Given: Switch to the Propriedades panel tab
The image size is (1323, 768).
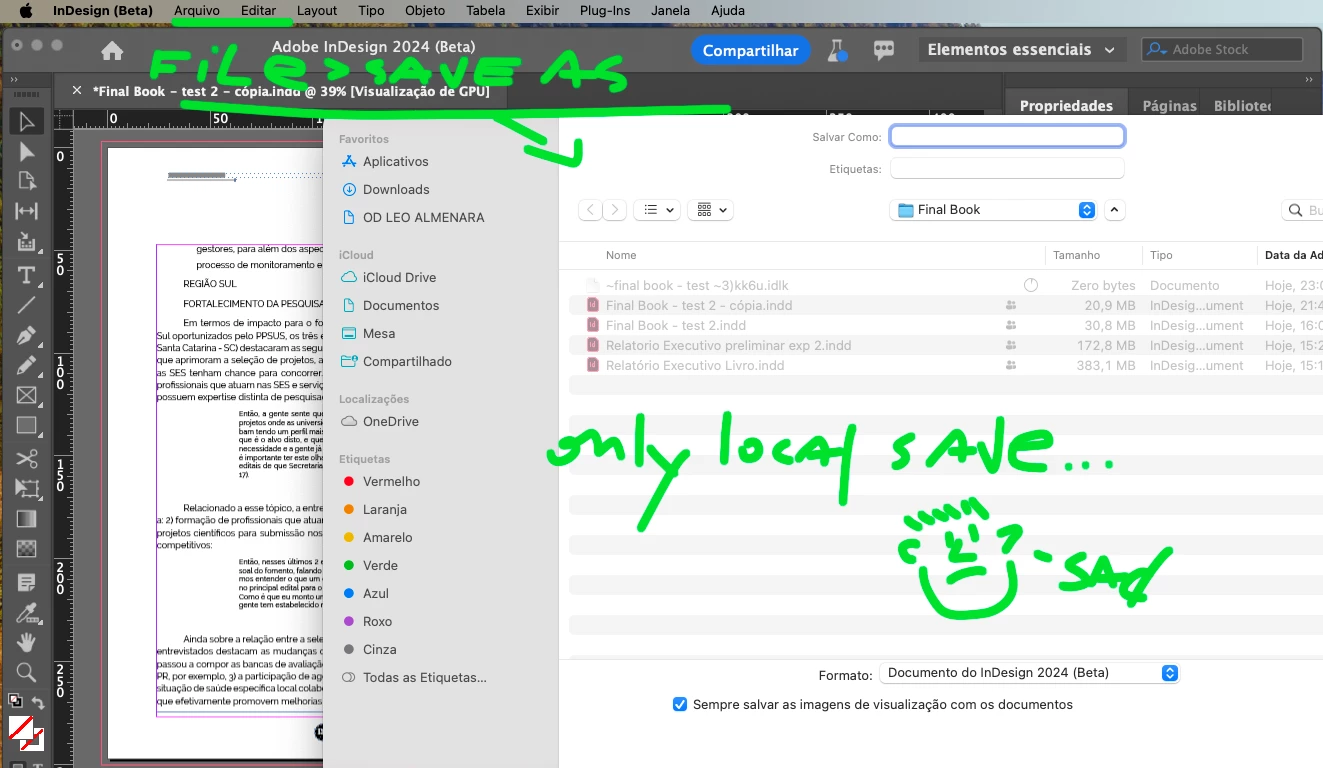Looking at the screenshot, I should click(x=1066, y=105).
